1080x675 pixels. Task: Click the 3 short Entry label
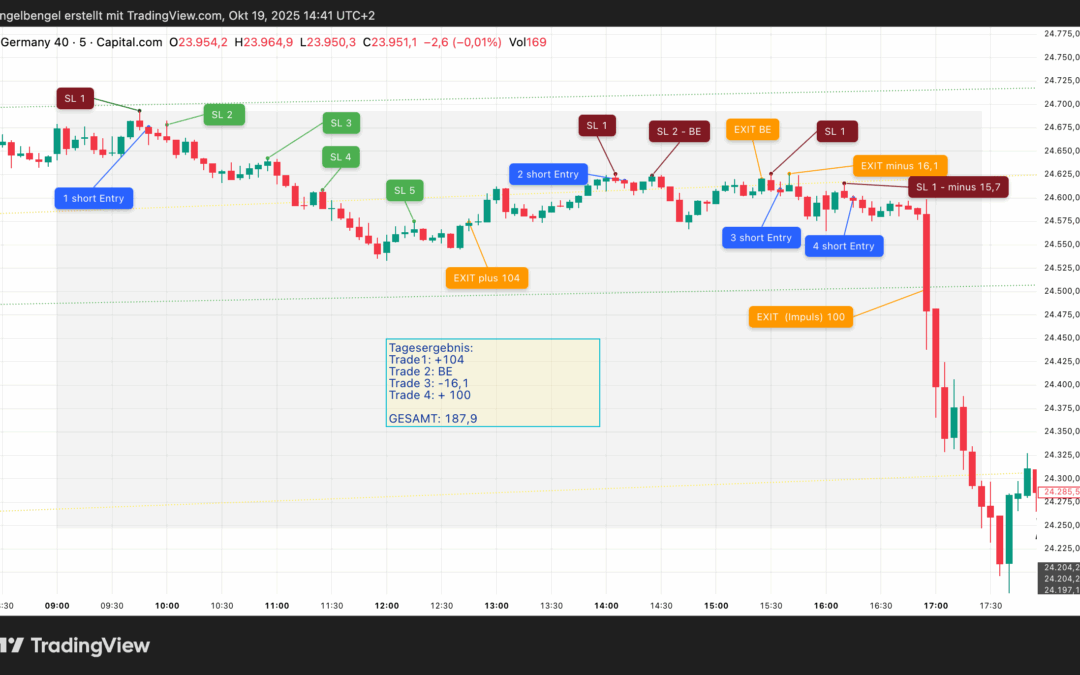761,238
